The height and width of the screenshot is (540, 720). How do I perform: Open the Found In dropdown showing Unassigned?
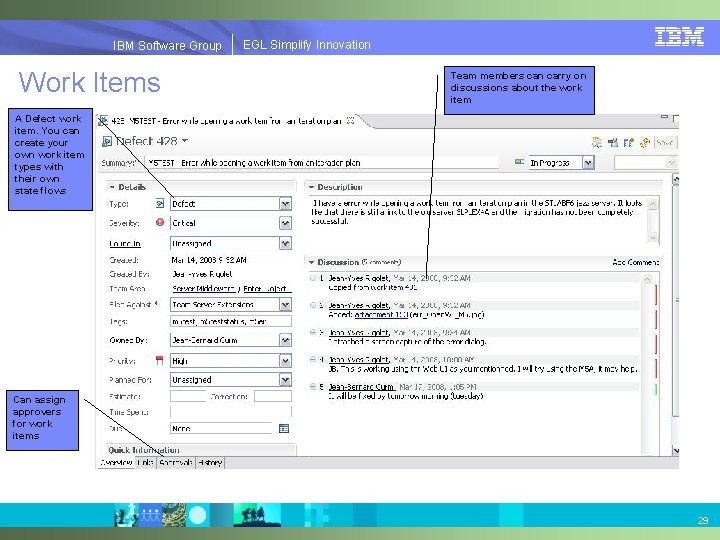[285, 243]
